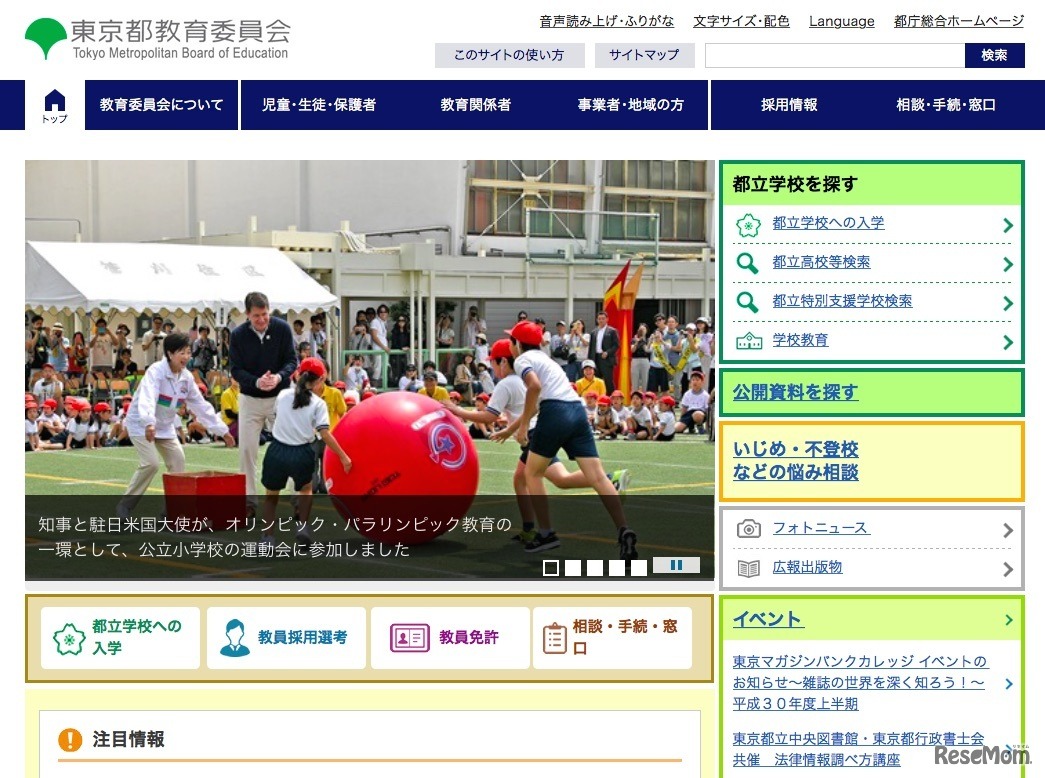Open the 広報出版物 link text

click(x=807, y=567)
